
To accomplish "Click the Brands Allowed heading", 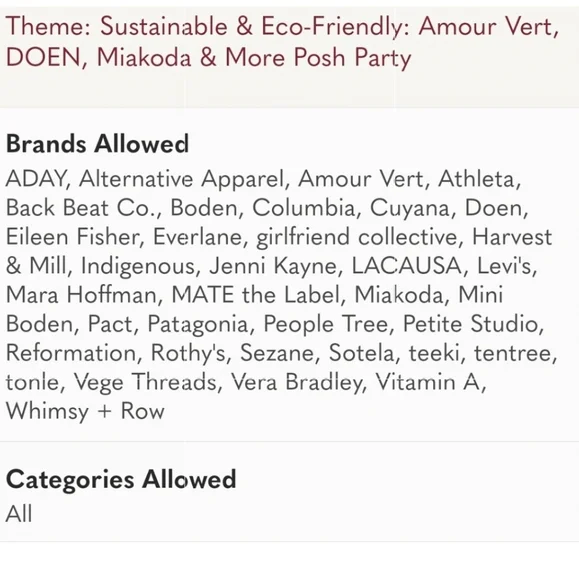I will tap(97, 144).
